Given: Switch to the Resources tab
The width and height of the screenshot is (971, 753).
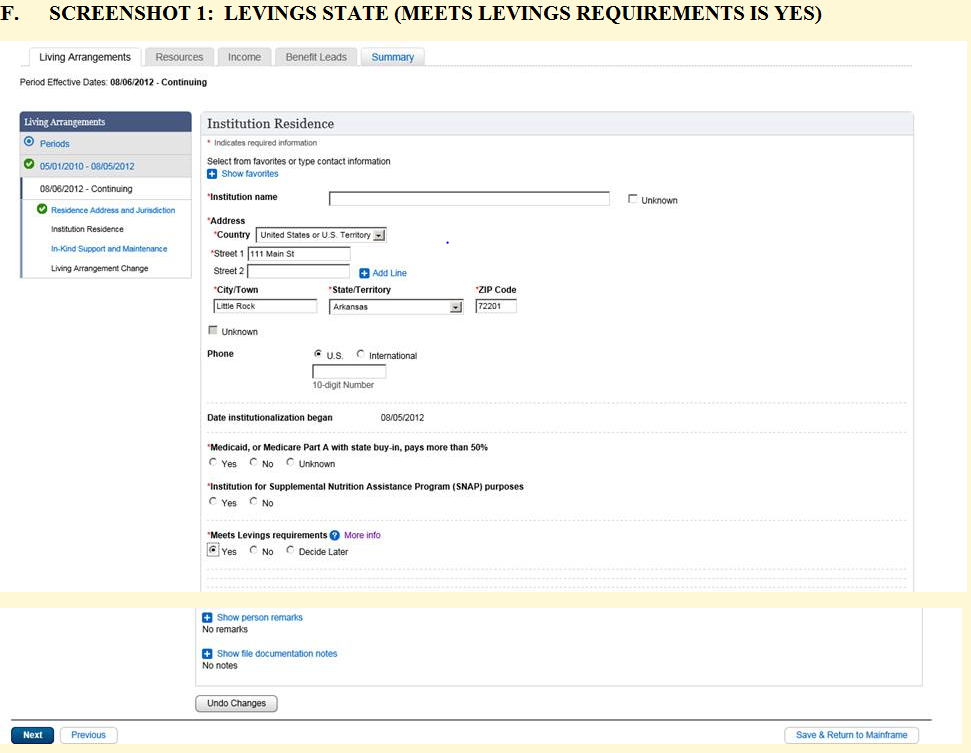Looking at the screenshot, I should click(x=179, y=57).
